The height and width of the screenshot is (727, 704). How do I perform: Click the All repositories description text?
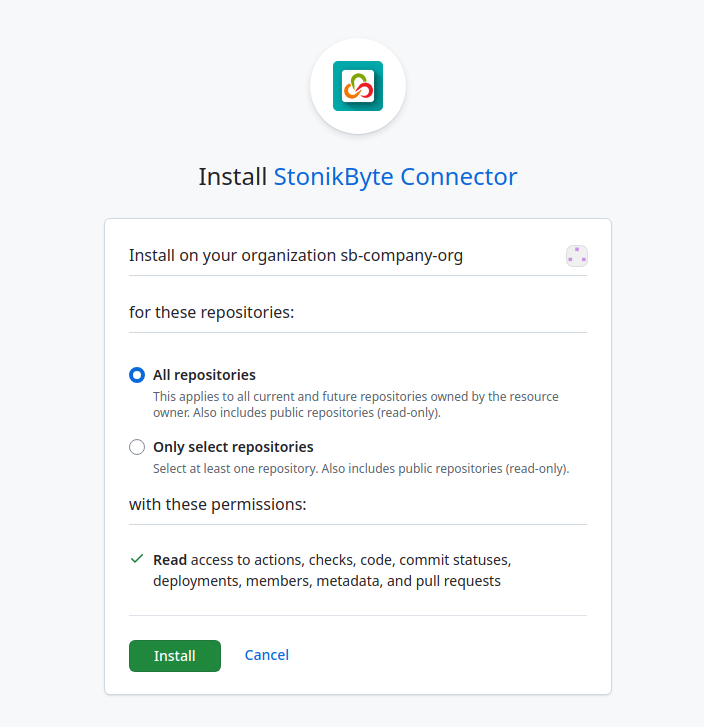(355, 404)
